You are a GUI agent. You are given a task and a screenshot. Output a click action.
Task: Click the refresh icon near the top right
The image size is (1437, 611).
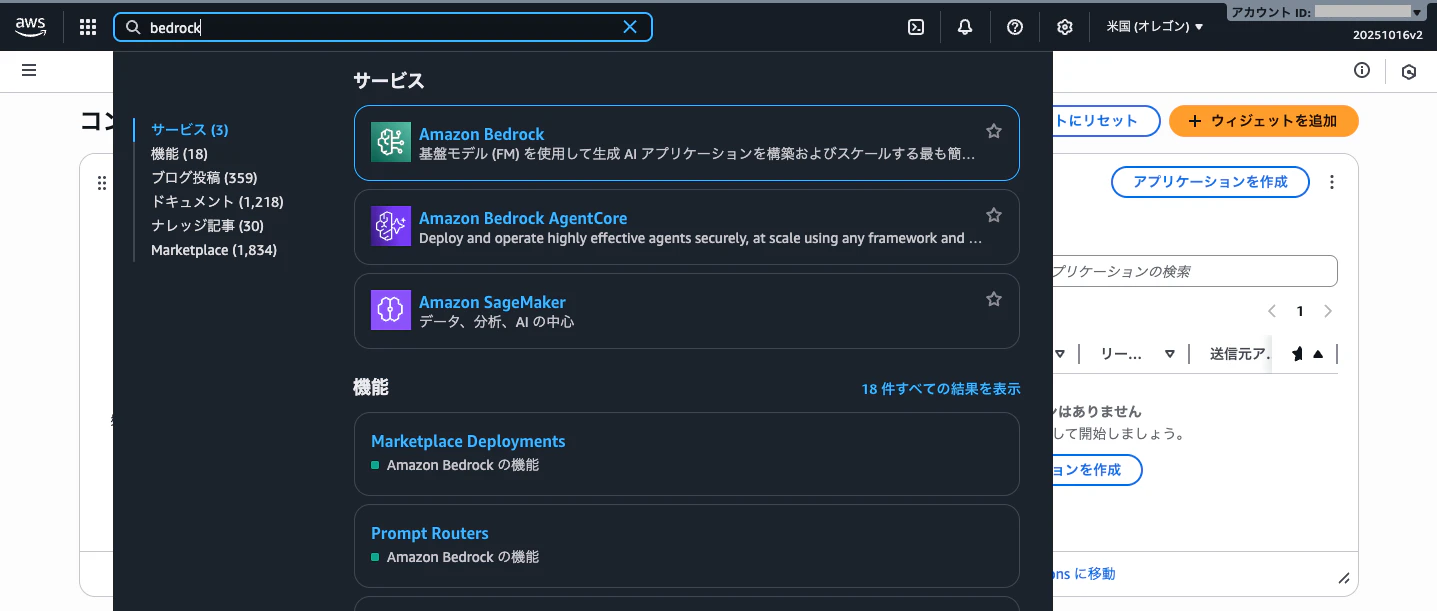point(1409,71)
